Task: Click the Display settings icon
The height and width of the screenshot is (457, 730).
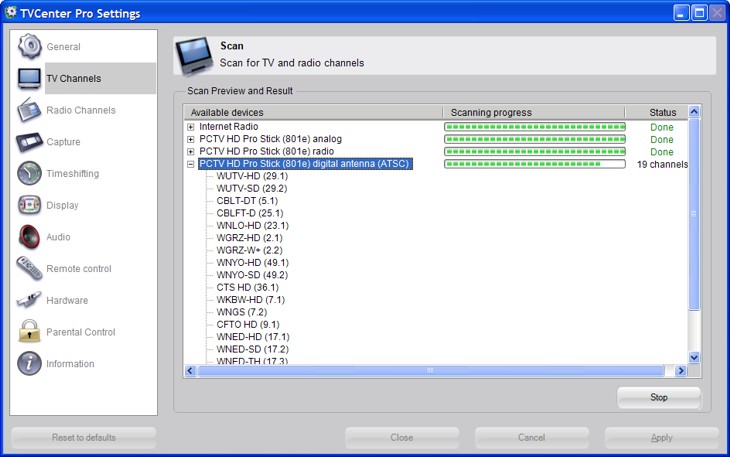Action: (x=29, y=205)
